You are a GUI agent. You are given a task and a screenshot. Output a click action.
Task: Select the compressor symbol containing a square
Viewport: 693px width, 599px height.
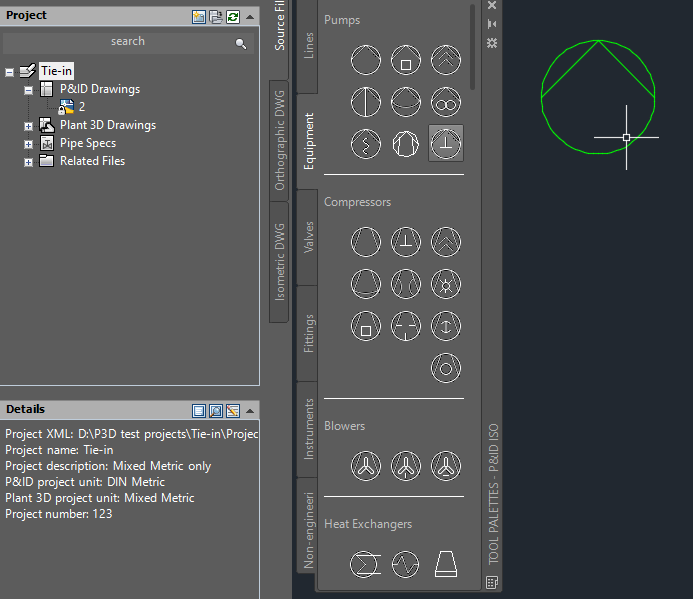click(366, 326)
